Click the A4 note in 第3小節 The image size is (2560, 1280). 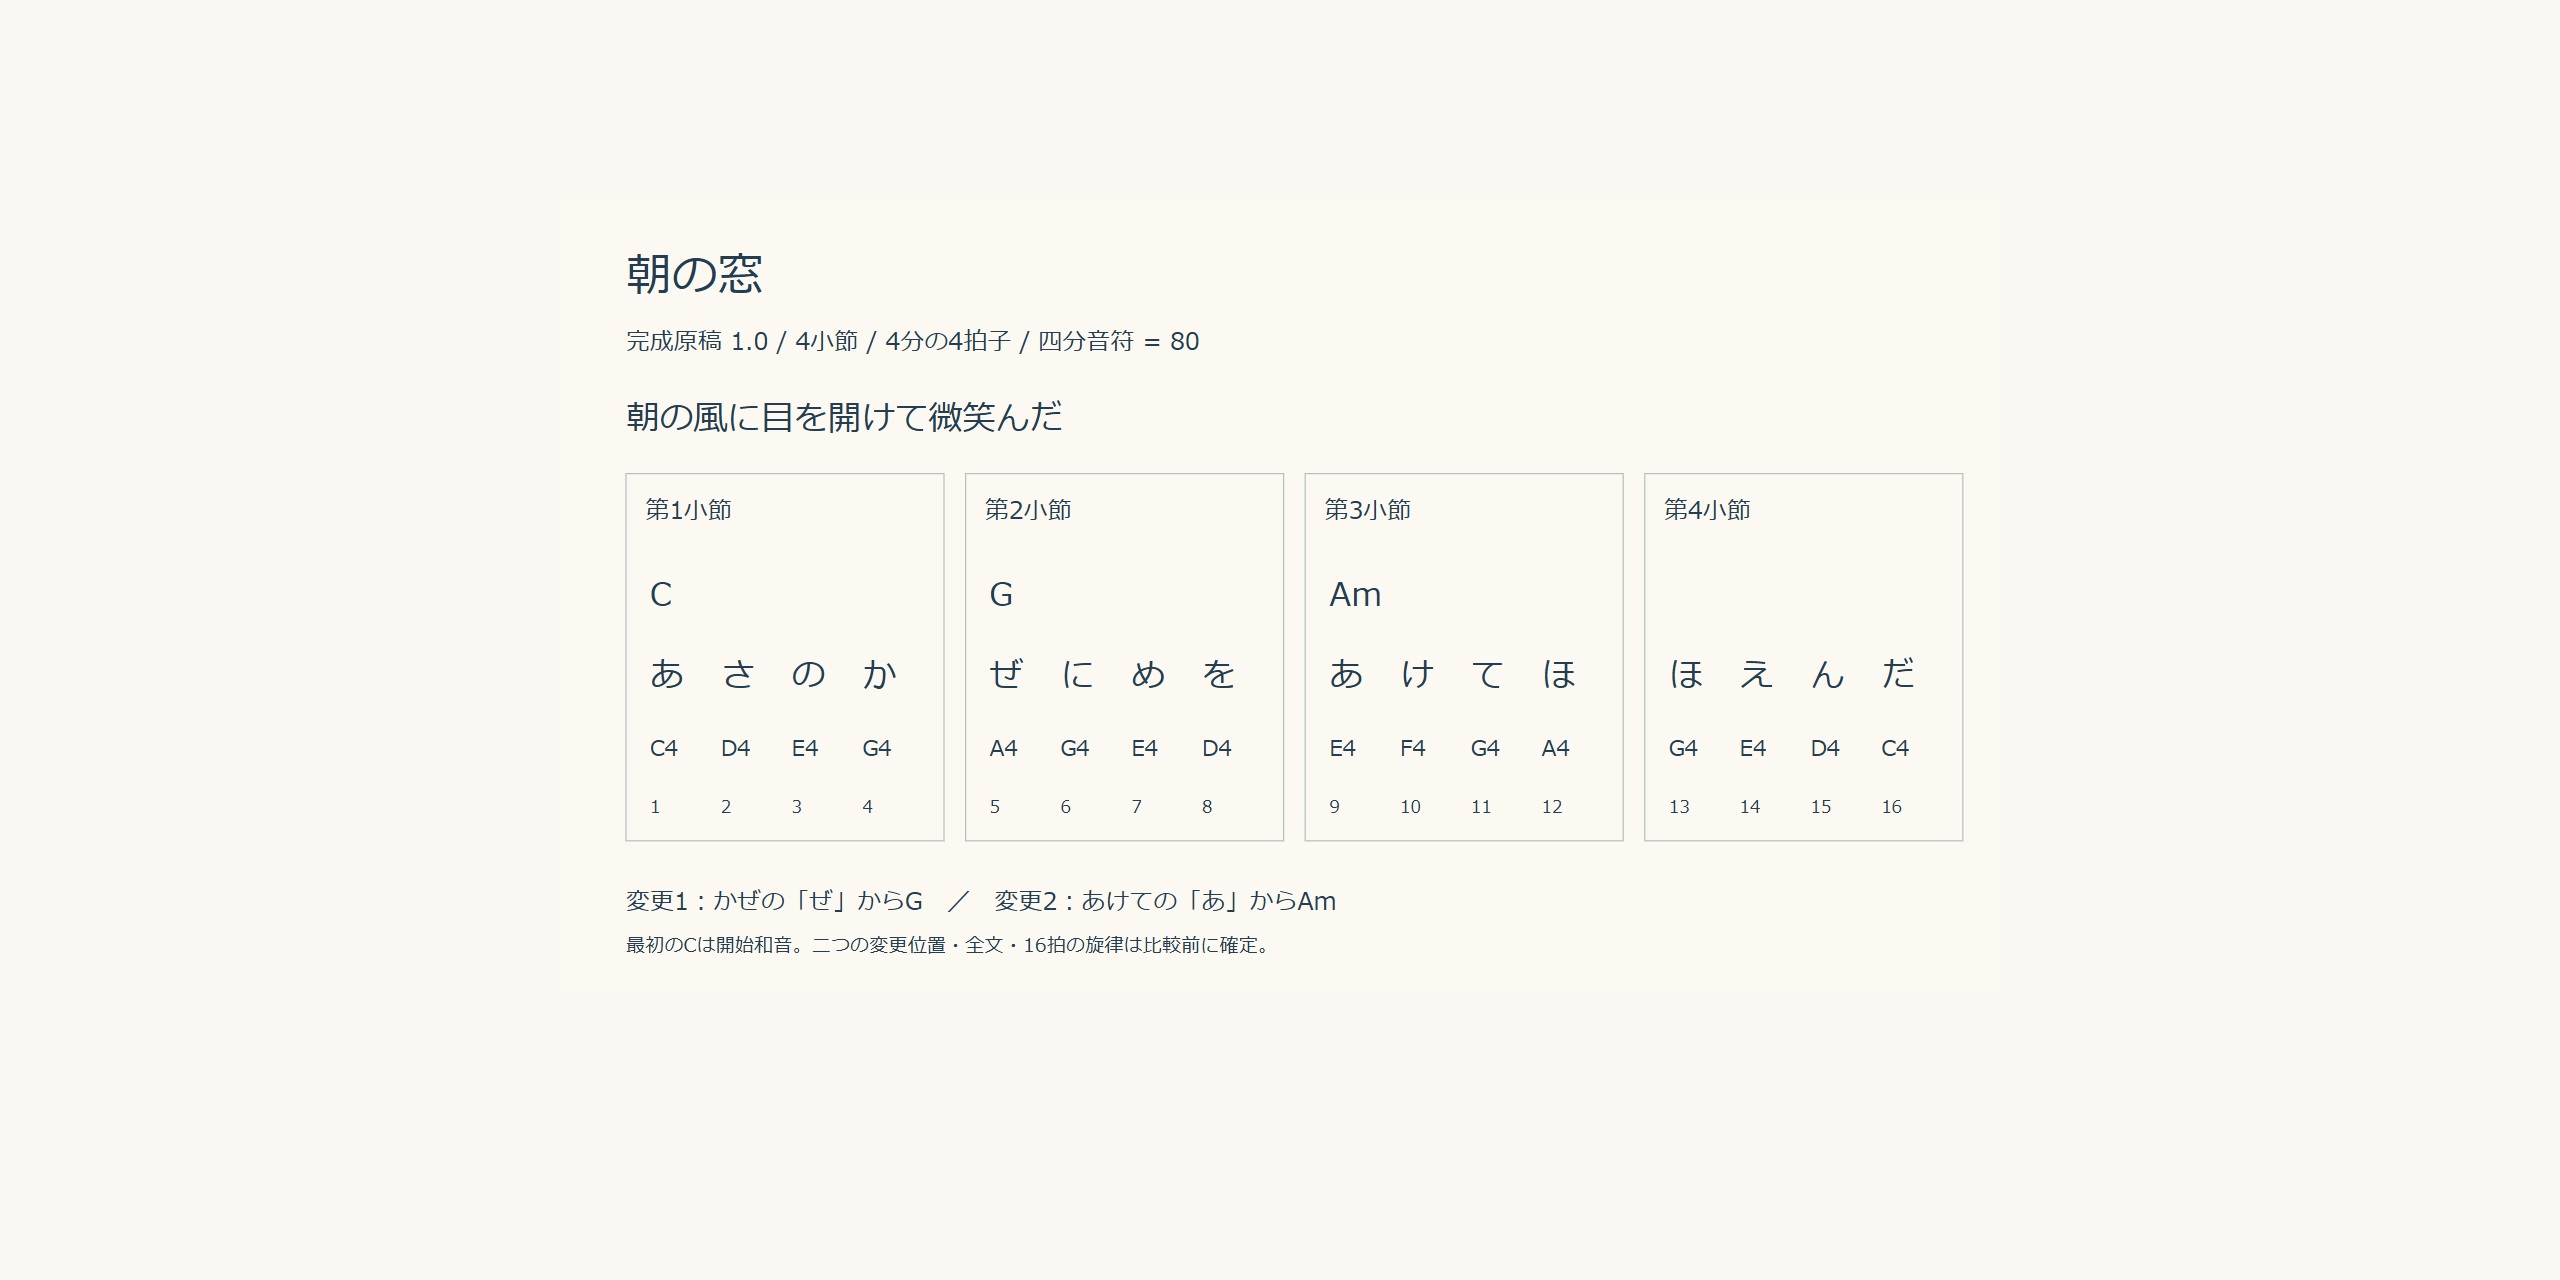1555,748
